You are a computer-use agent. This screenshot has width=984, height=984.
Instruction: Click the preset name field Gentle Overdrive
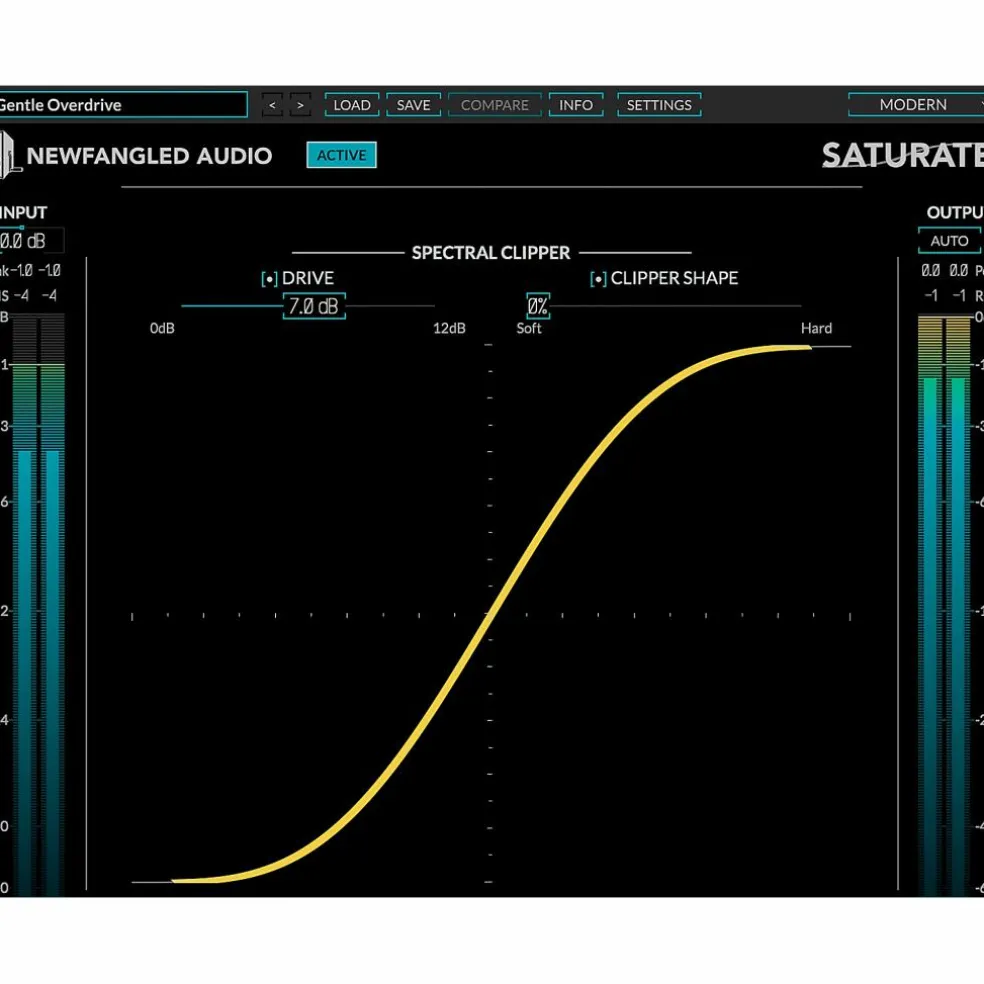[x=123, y=105]
